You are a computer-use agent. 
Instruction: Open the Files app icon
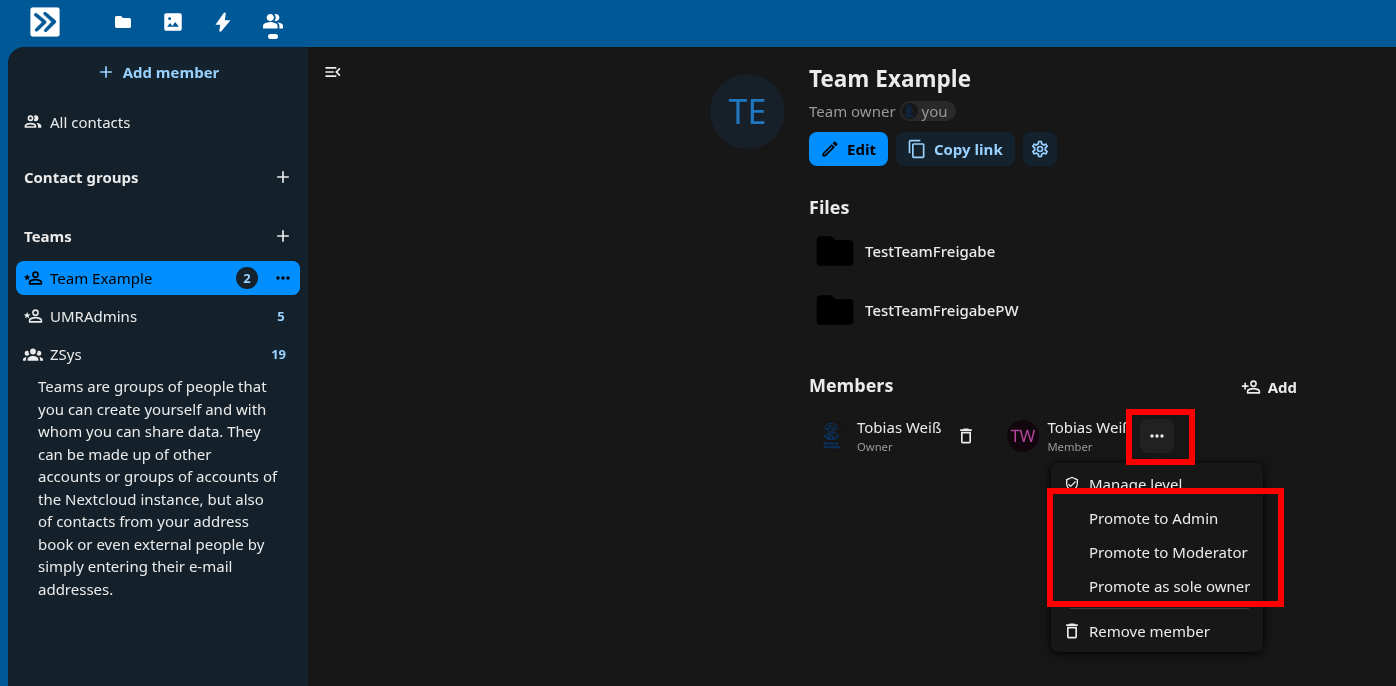123,22
